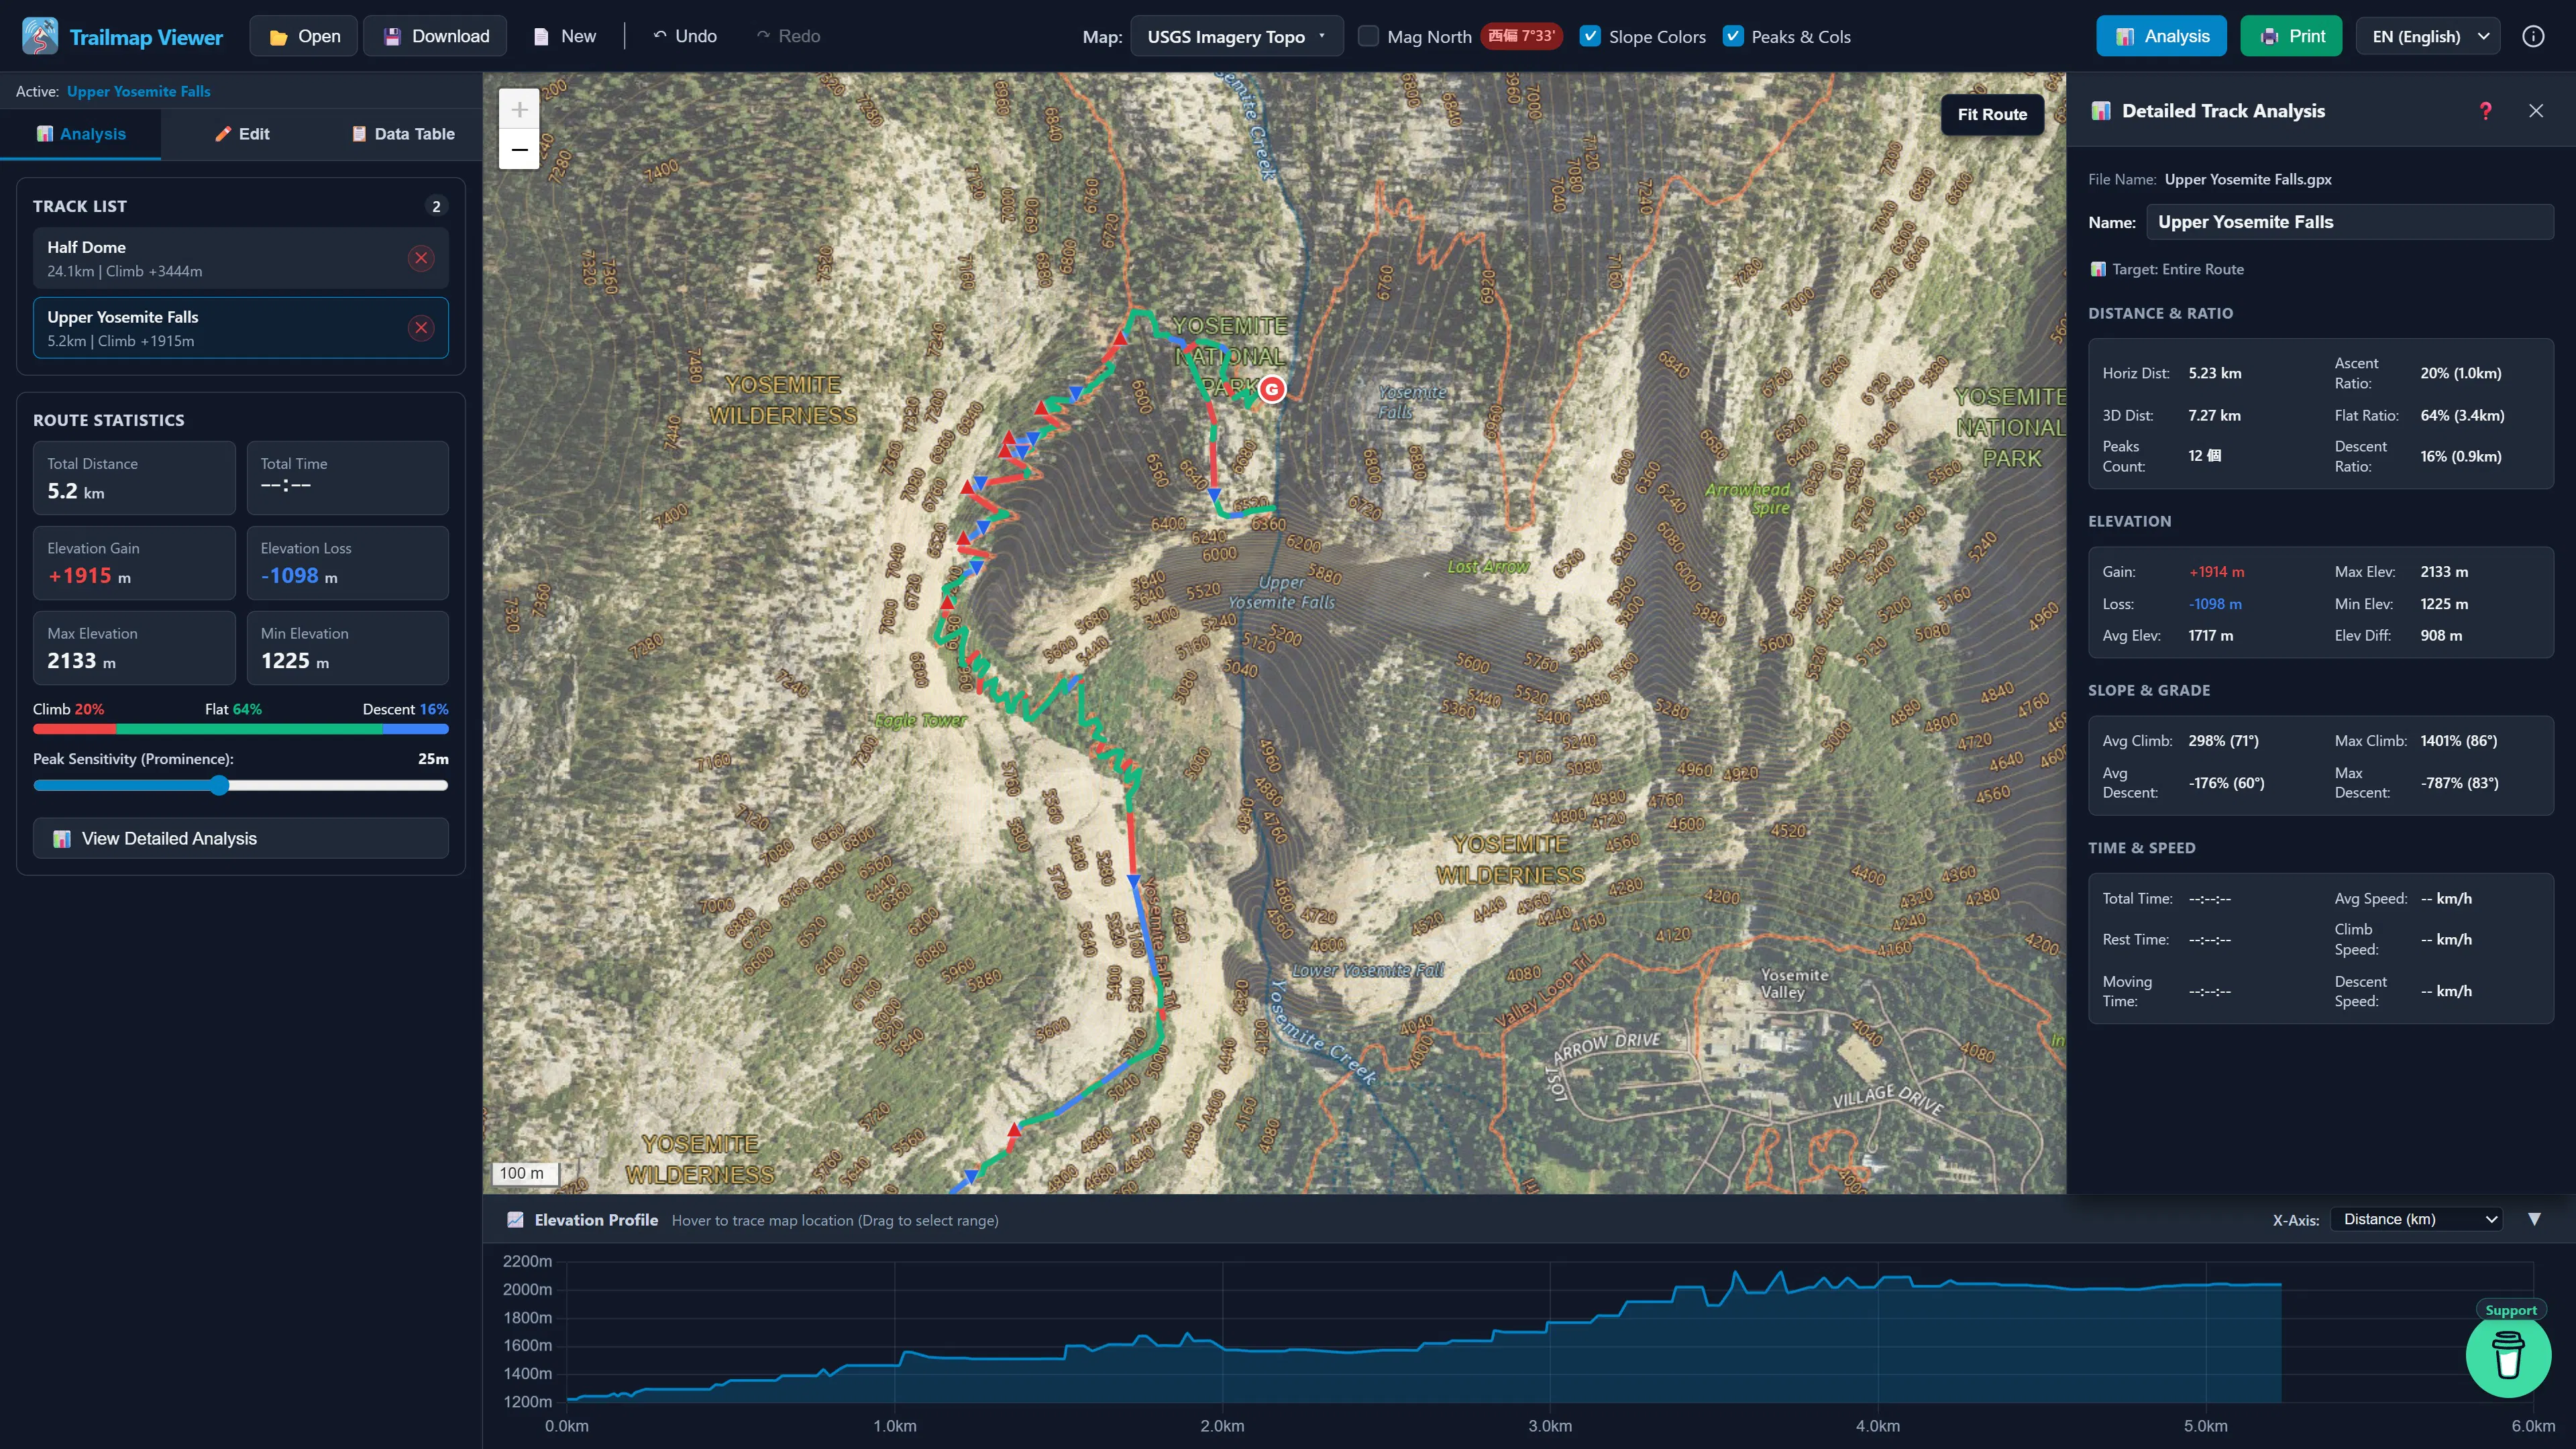2576x1449 pixels.
Task: Click the Total Time --:-- card
Action: point(348,478)
